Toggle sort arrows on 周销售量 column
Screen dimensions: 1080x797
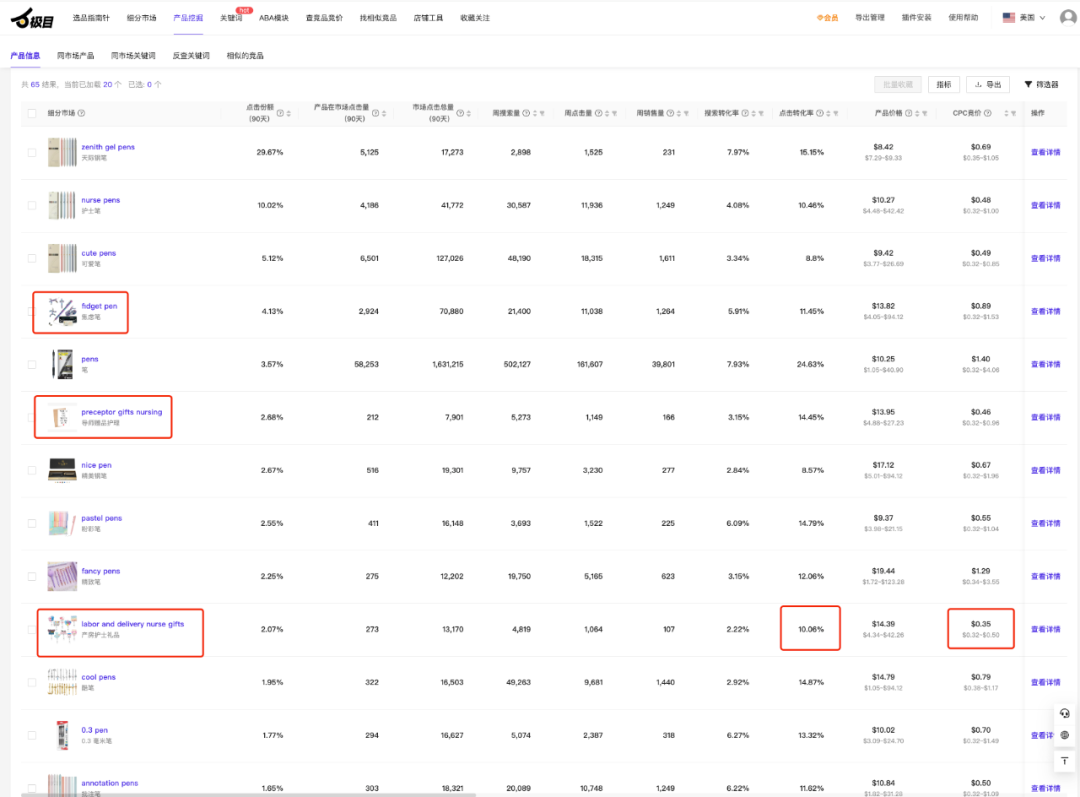[x=679, y=113]
